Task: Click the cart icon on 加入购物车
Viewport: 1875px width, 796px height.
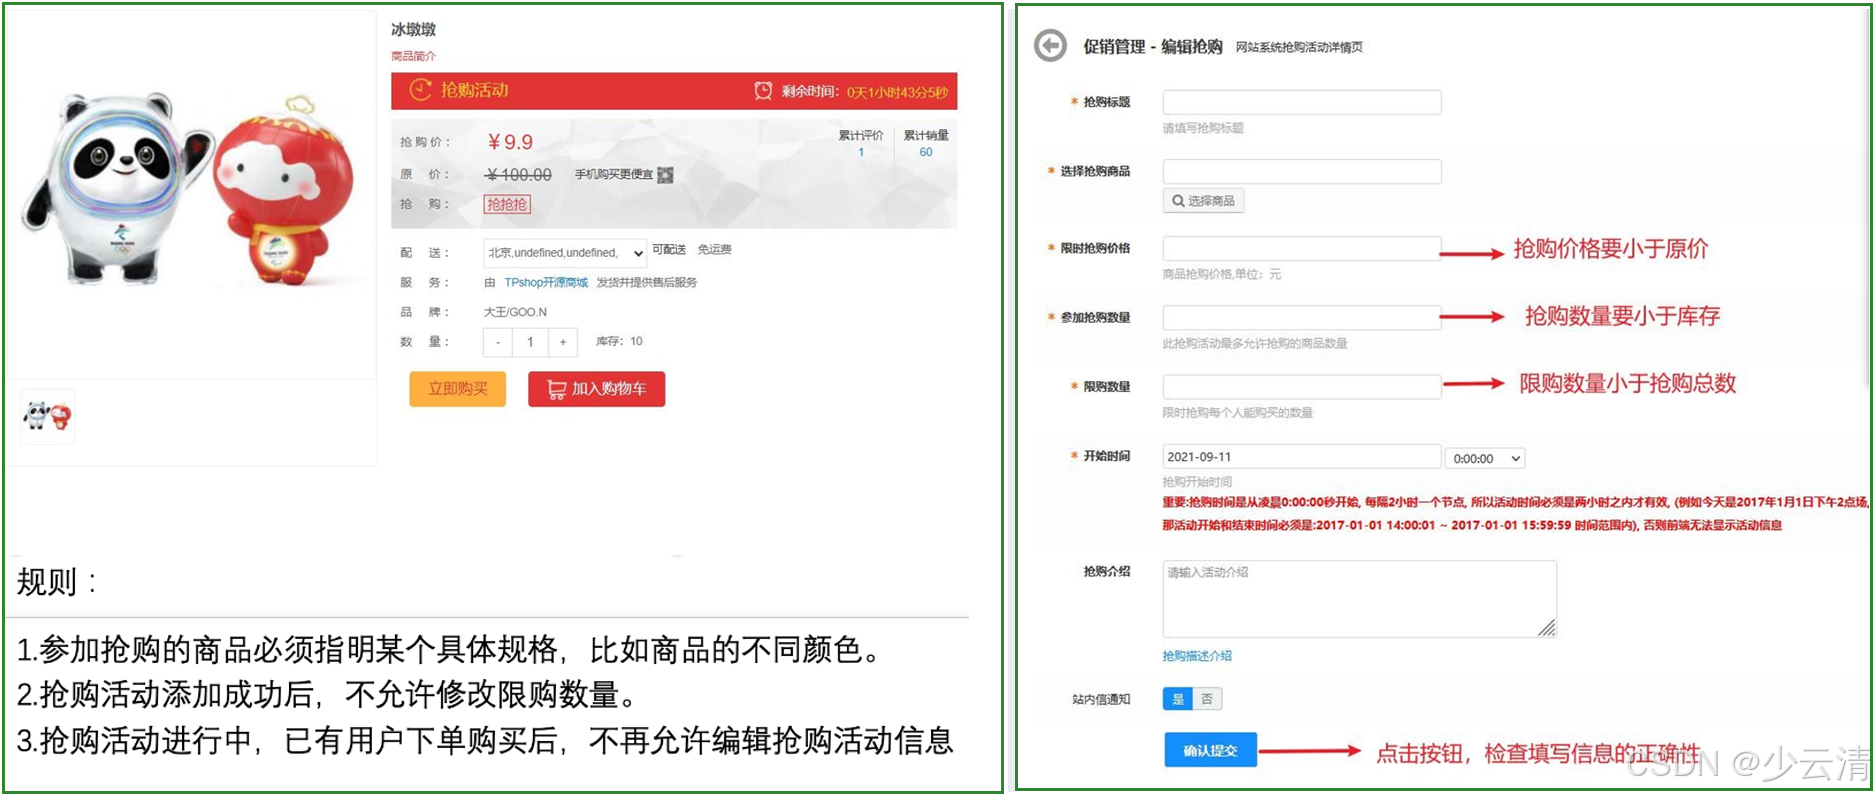Action: (x=557, y=389)
